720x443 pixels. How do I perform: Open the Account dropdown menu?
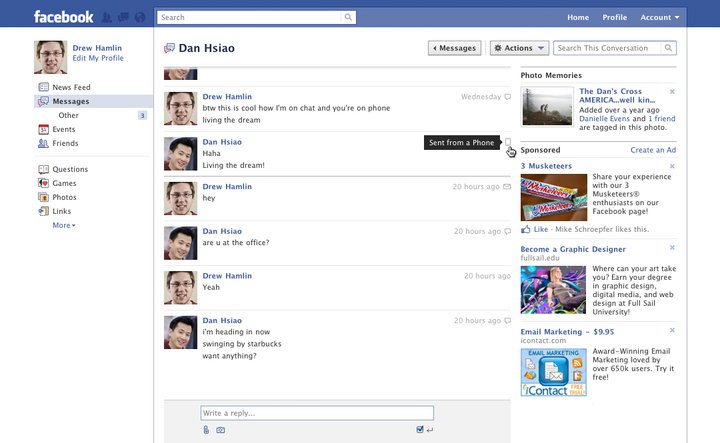[x=659, y=17]
